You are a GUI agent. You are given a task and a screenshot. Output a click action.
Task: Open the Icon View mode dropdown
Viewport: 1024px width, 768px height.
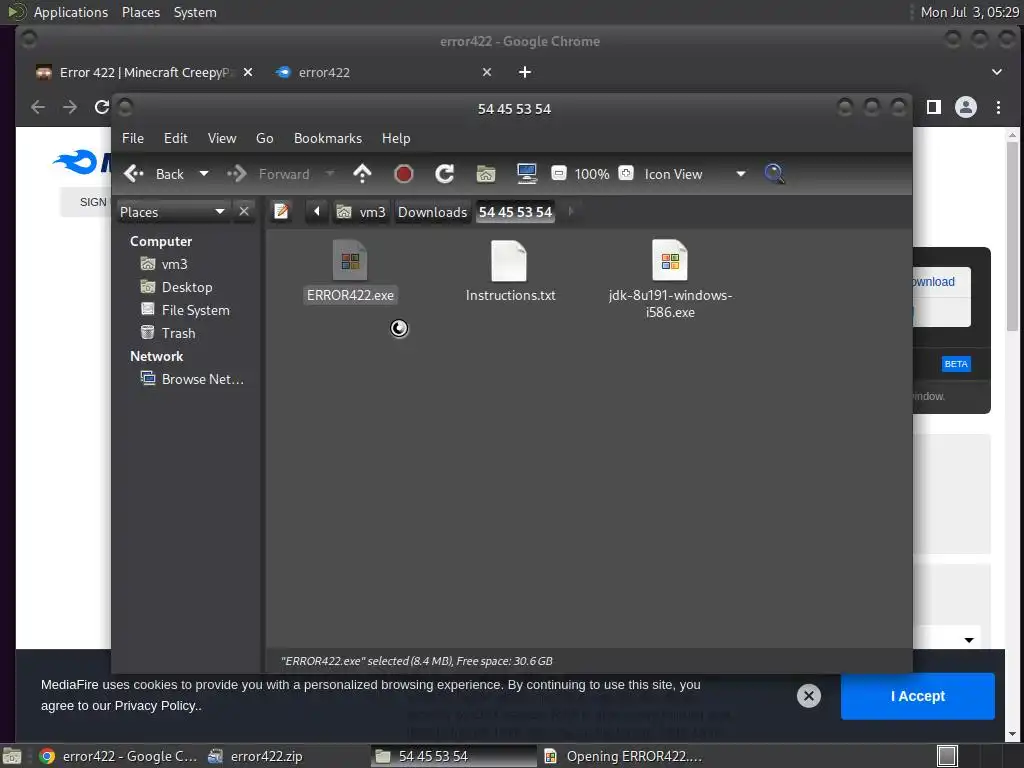[695, 174]
